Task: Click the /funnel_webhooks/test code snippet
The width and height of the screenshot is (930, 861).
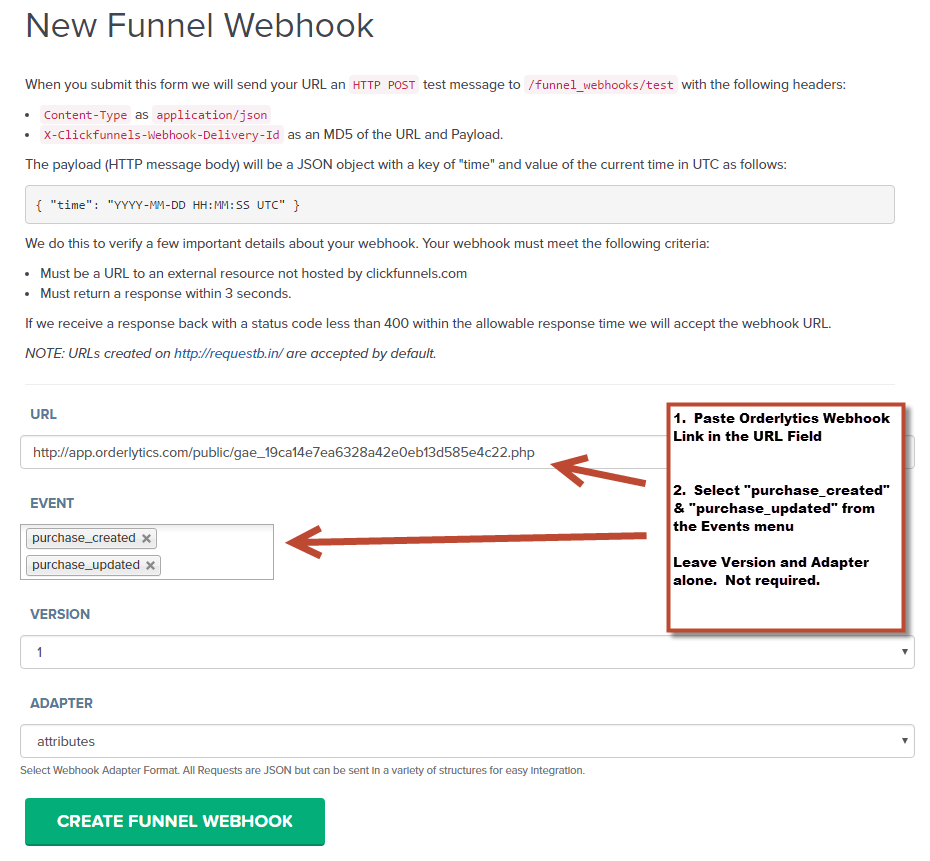Action: (601, 85)
